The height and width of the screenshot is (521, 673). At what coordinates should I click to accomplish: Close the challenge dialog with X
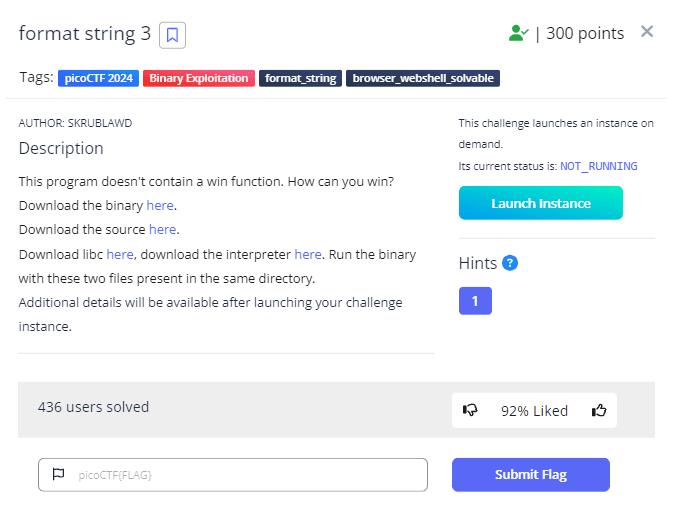647,32
